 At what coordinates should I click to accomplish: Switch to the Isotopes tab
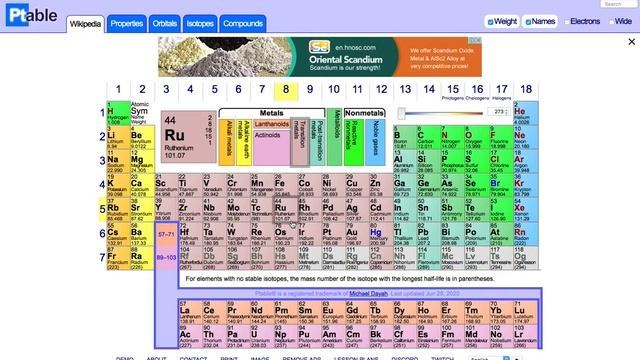click(200, 24)
